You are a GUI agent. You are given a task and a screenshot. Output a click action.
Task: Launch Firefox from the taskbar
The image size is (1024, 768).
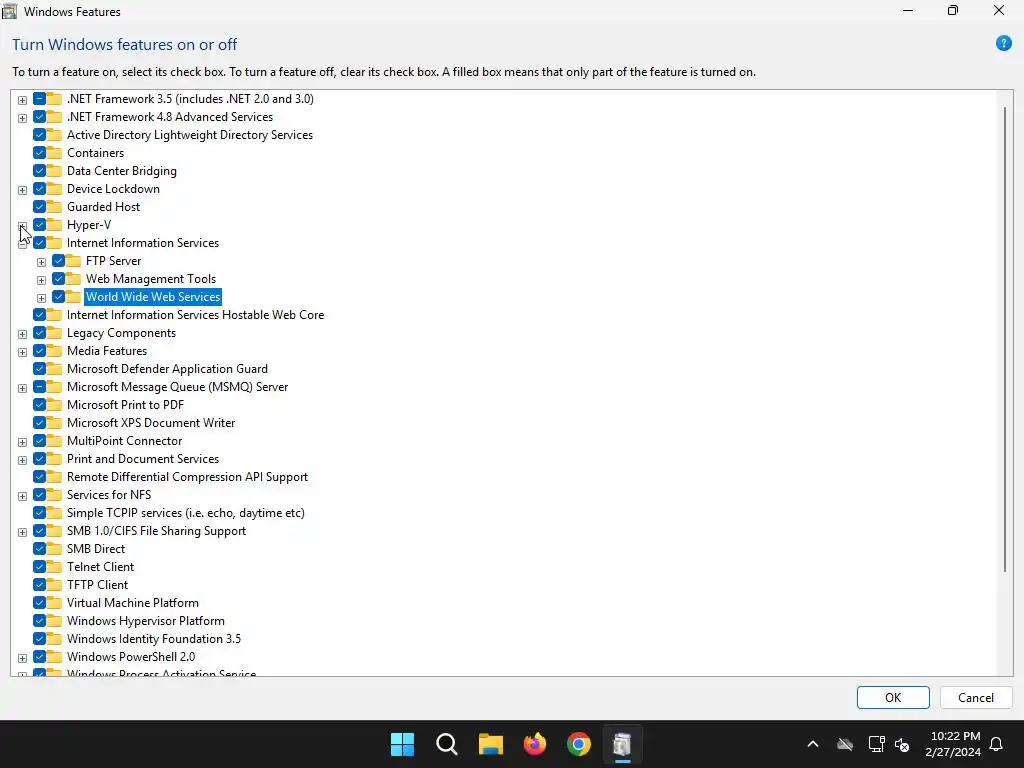tap(535, 744)
